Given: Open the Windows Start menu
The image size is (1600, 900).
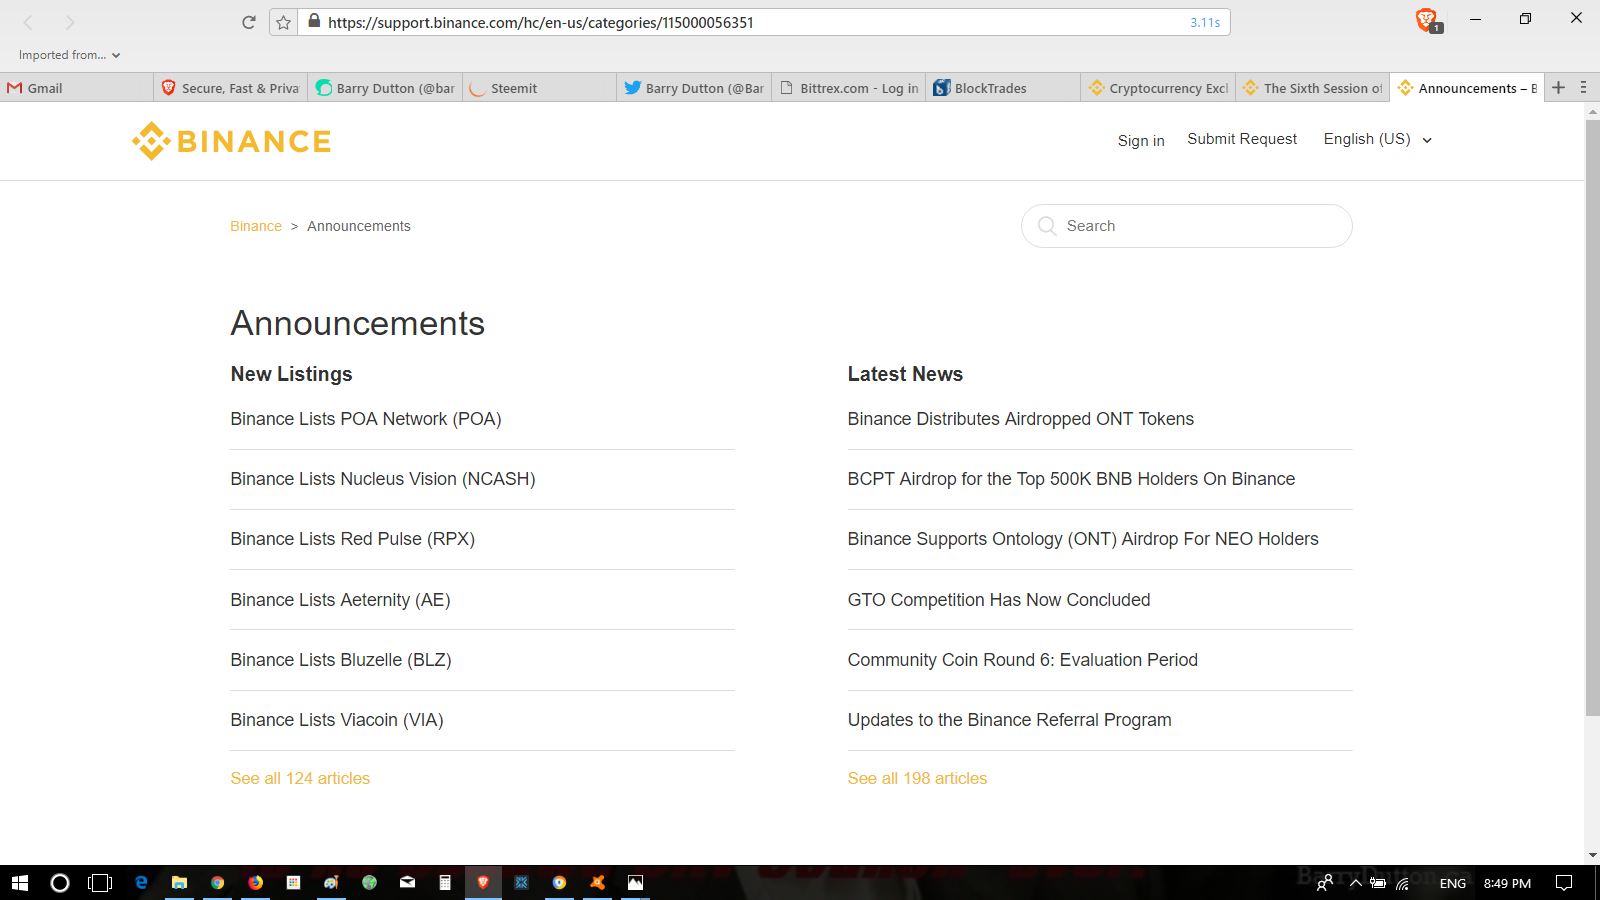Looking at the screenshot, I should (x=20, y=883).
